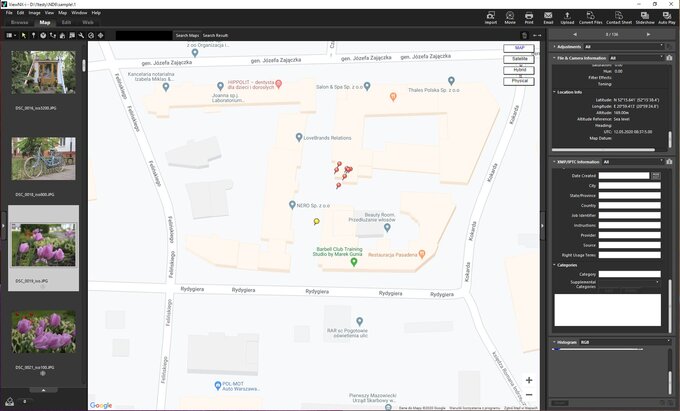680x411 pixels.
Task: Switch to the Web tab
Action: tap(88, 22)
